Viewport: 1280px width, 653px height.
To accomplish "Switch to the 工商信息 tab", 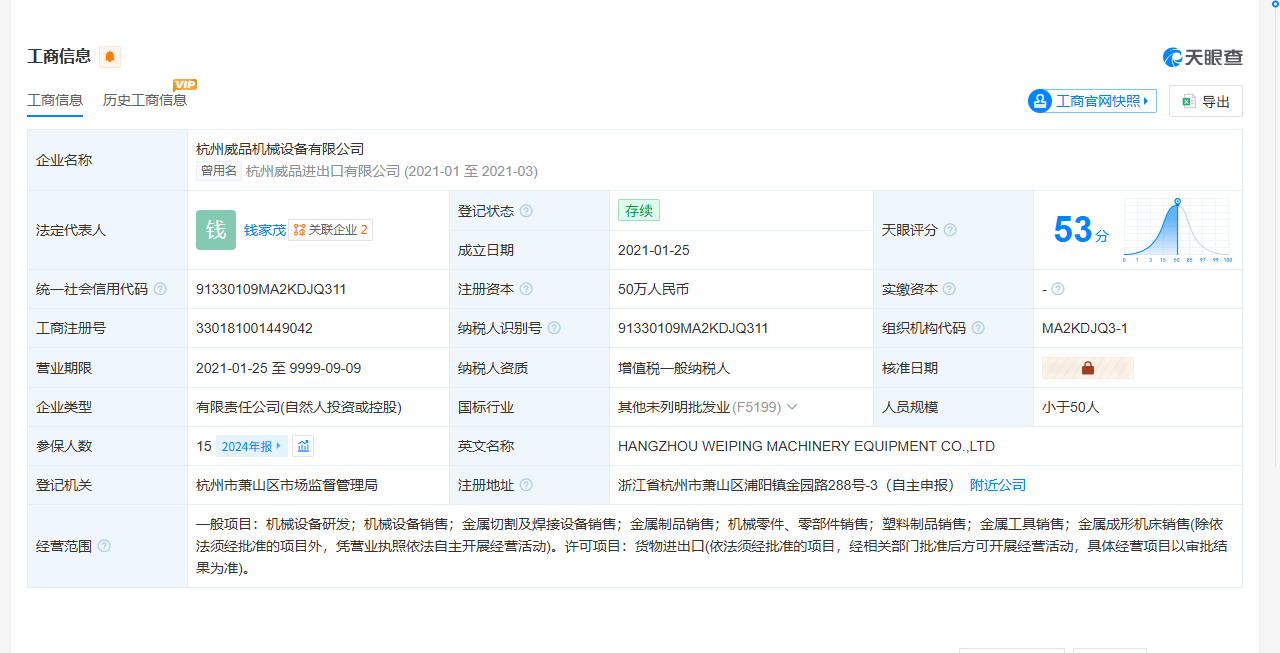I will point(55,100).
